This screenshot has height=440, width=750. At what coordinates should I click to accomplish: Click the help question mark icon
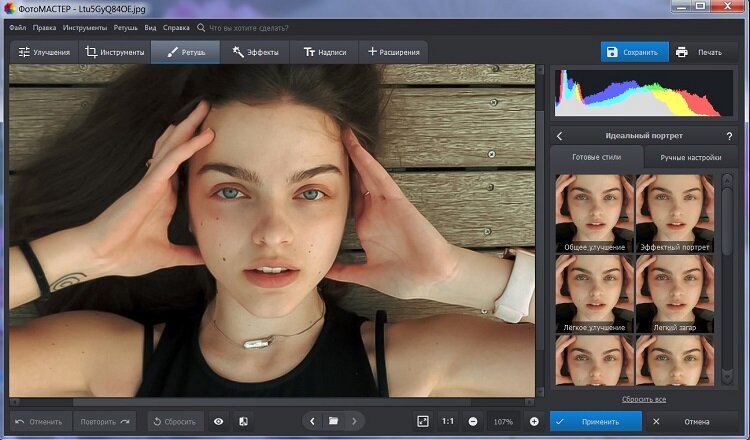pos(729,135)
